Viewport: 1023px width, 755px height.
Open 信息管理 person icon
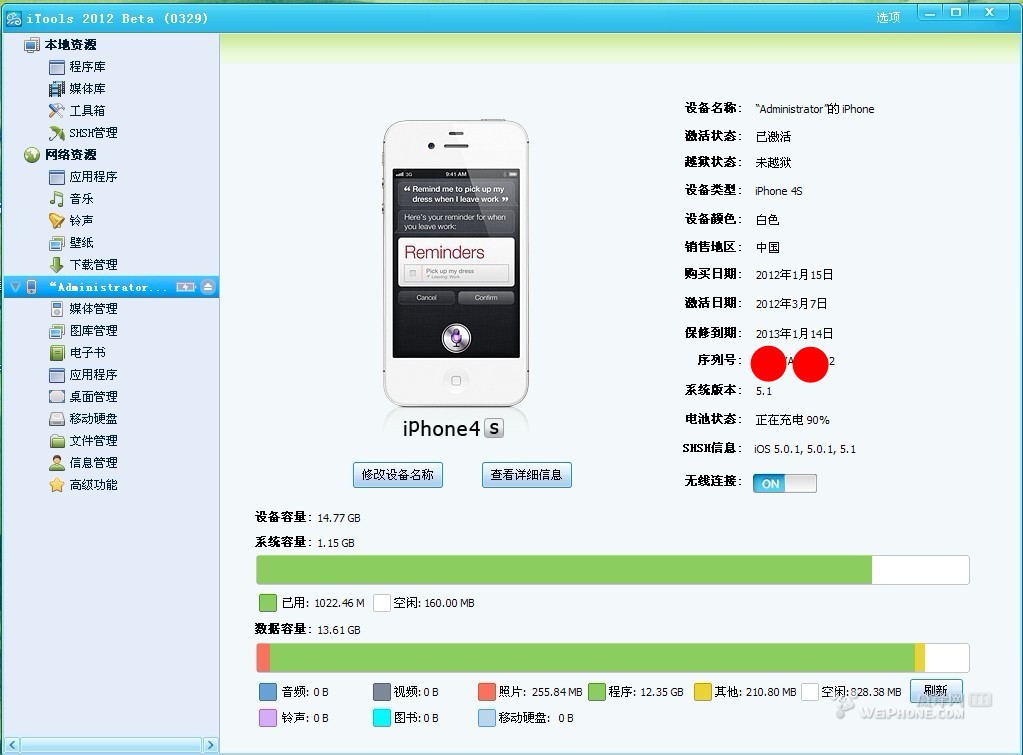[x=57, y=463]
